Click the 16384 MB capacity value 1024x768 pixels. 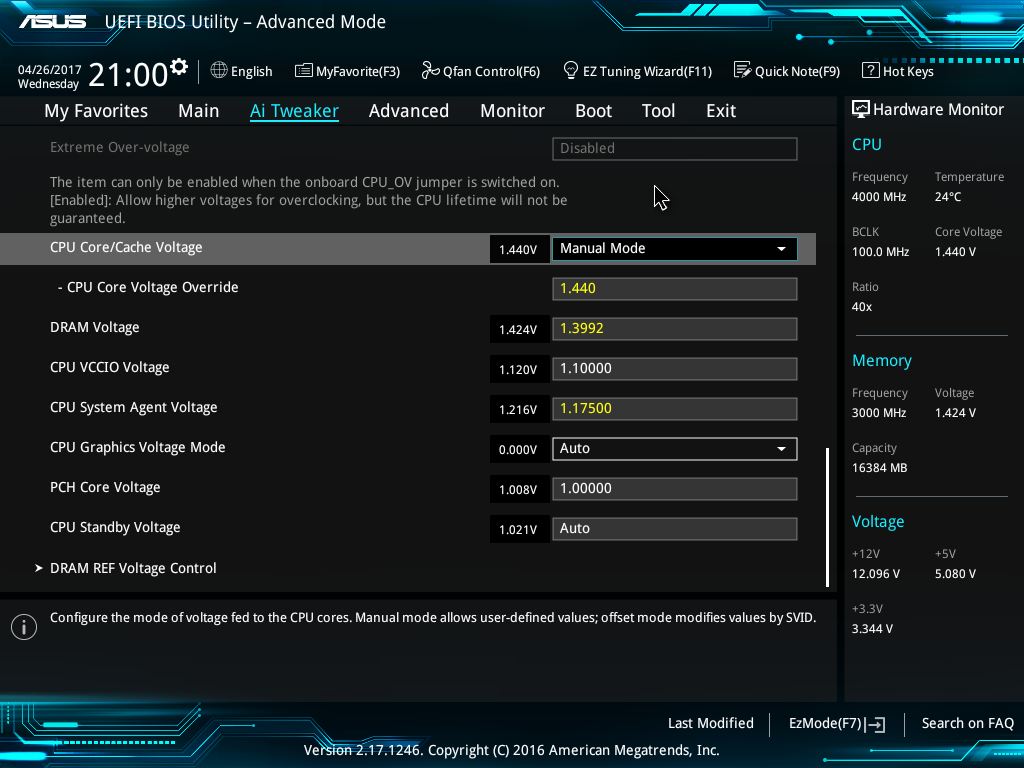point(879,468)
